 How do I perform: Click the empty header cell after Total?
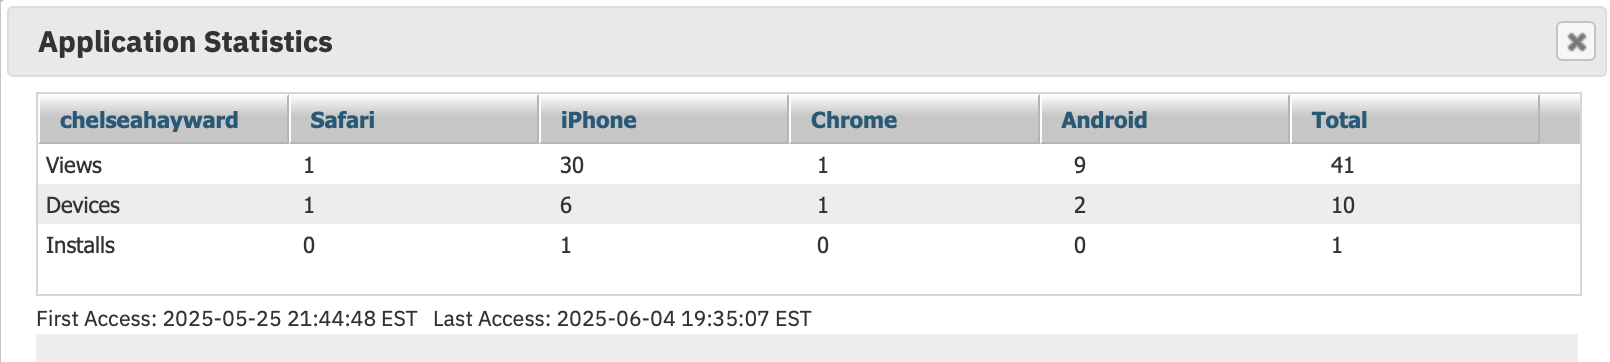[x=1560, y=120]
